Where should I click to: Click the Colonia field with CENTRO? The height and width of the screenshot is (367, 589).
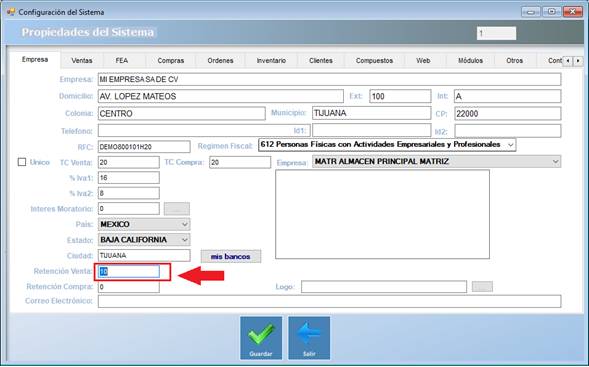coord(181,113)
